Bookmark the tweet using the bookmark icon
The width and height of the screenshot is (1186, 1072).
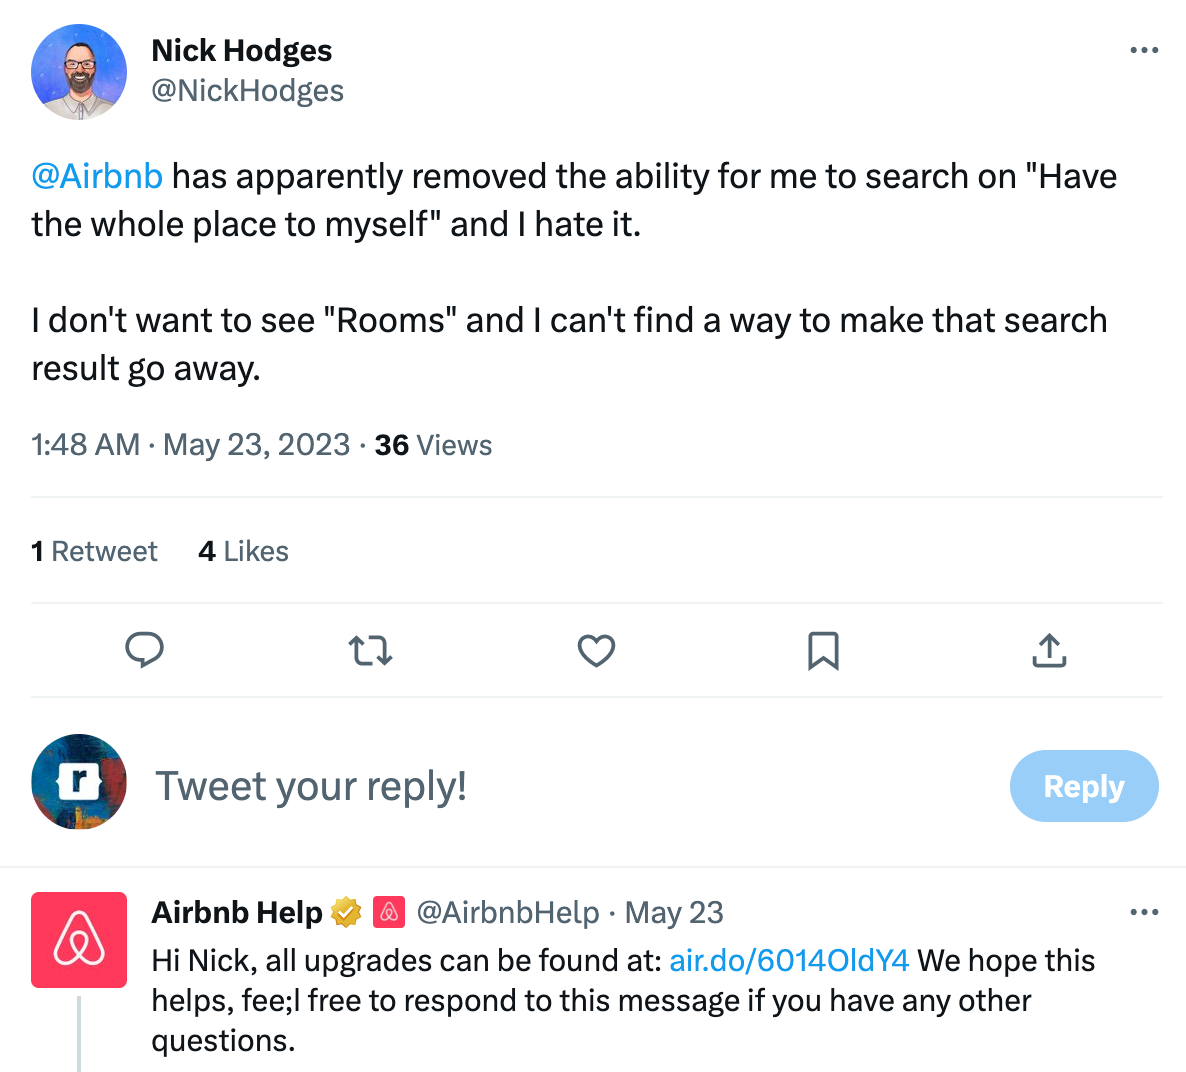point(822,650)
